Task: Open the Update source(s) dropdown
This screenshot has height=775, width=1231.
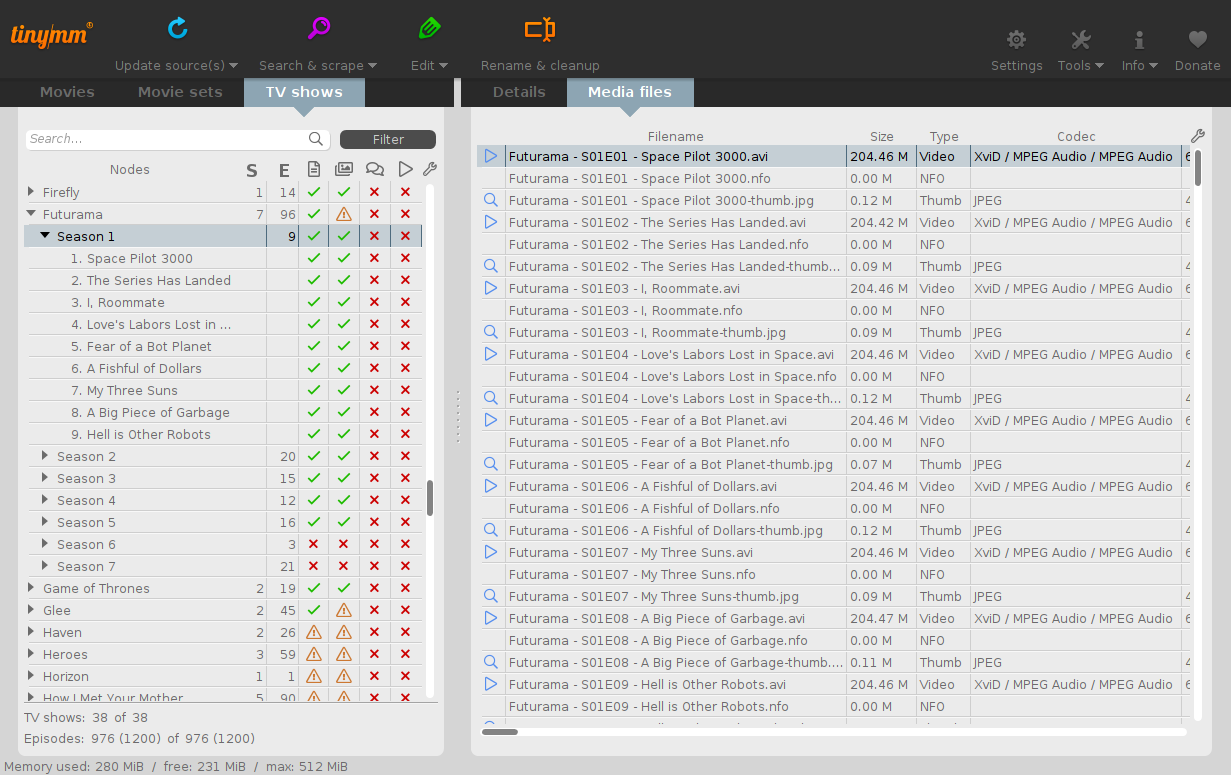Action: (x=233, y=66)
